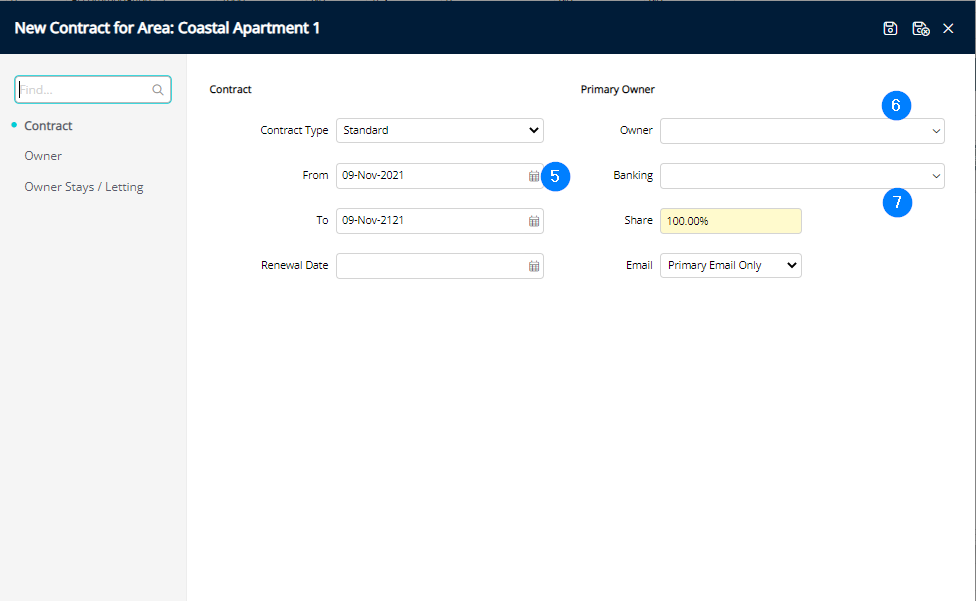
Task: Expand the Banking dropdown
Action: click(801, 176)
